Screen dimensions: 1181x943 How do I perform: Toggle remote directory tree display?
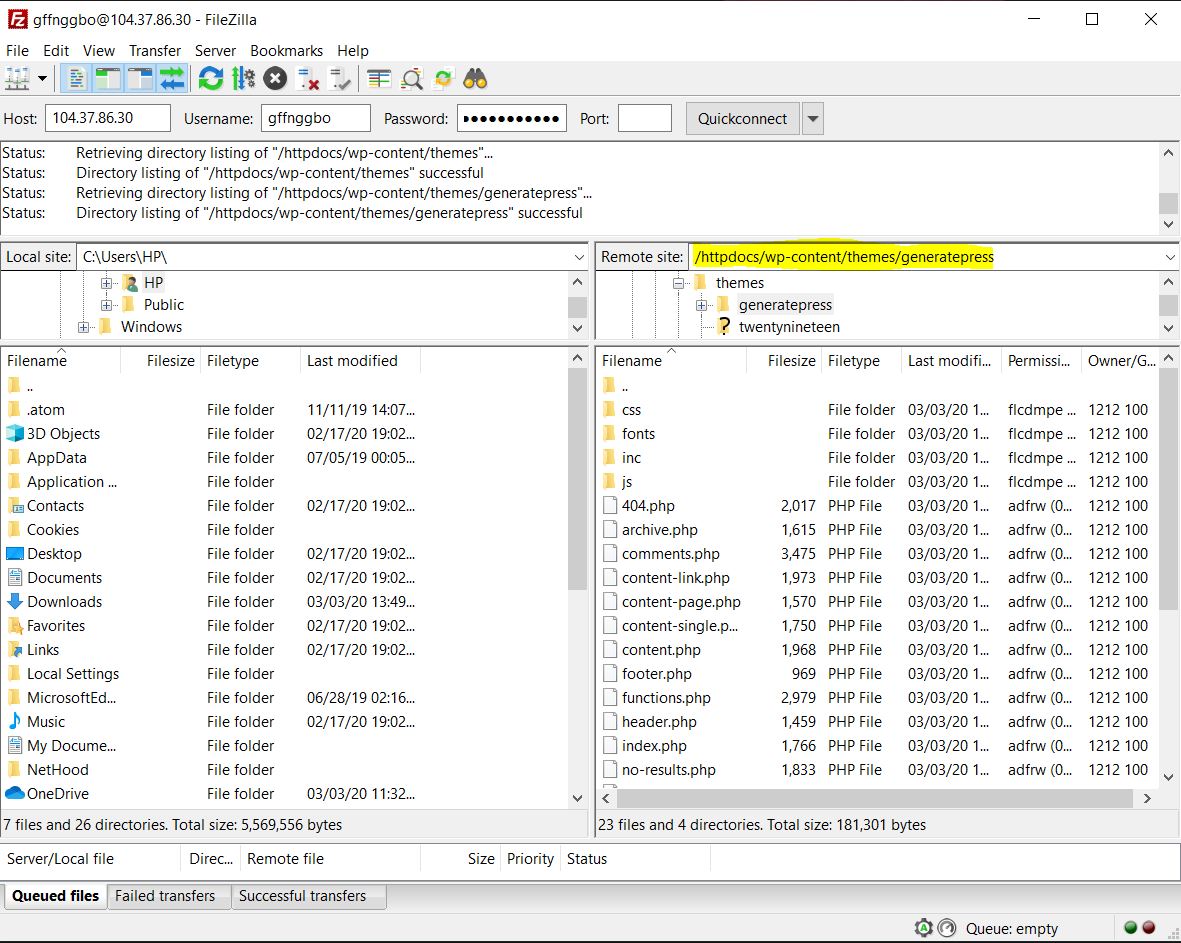pos(140,78)
